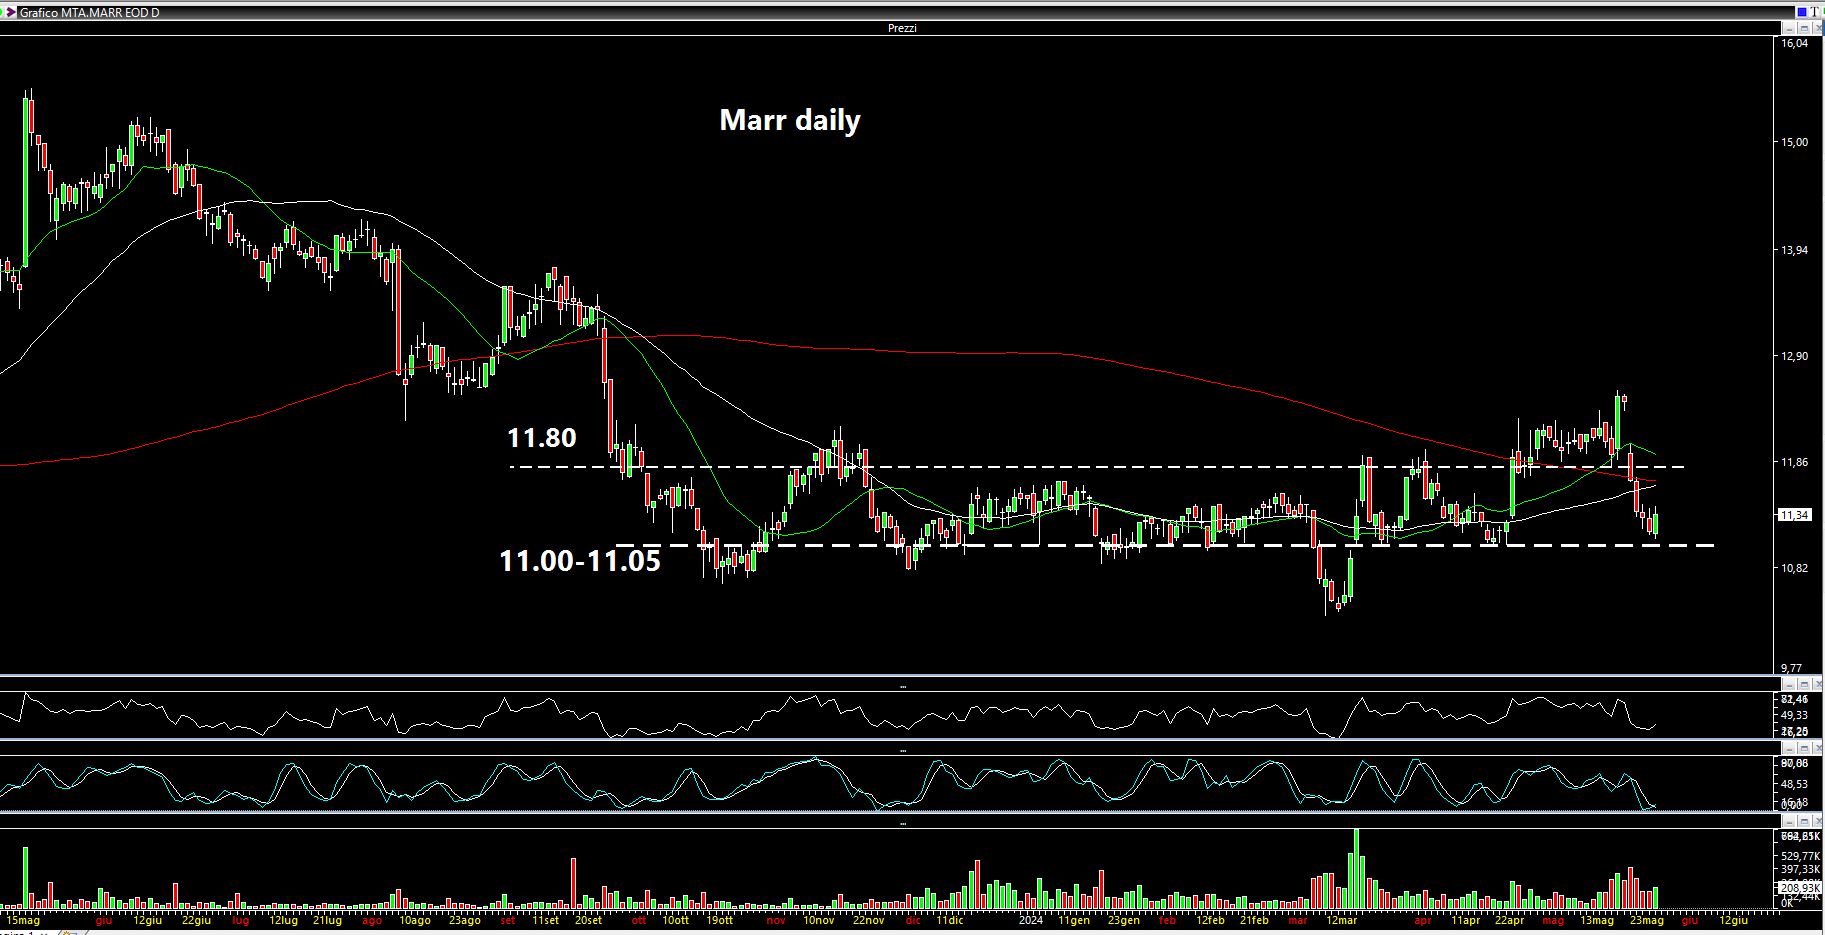Close the Prezzi price panel
Screen dimensions: 1825x935
[1817, 28]
